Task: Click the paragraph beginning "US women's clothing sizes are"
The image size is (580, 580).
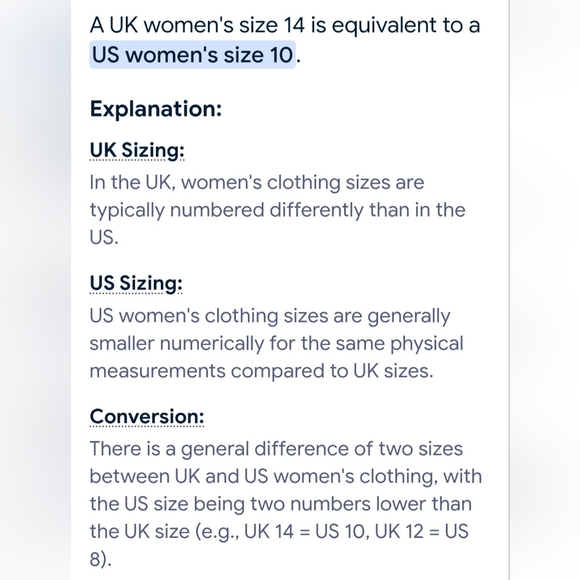Action: [x=276, y=343]
